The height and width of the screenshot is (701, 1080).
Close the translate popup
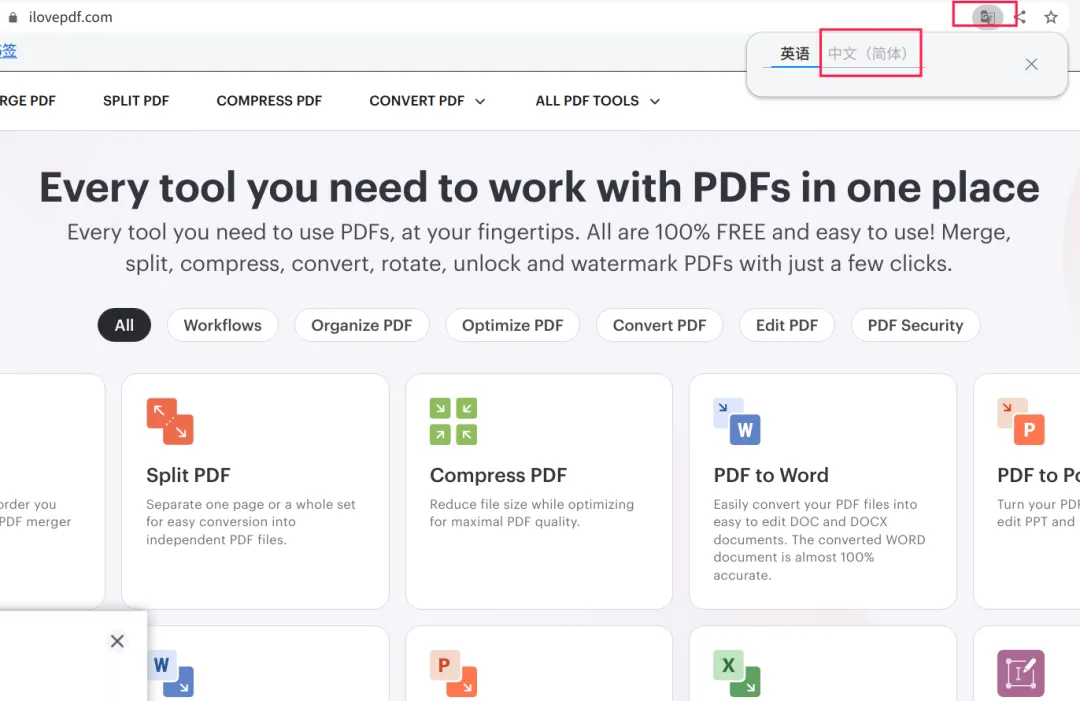(x=1031, y=64)
